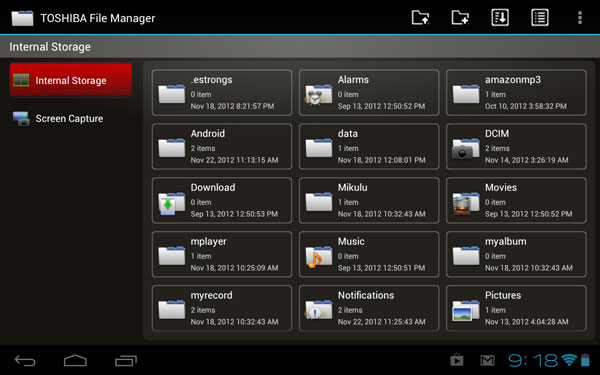
Task: Click the 'Download' folder name text
Action: click(213, 188)
